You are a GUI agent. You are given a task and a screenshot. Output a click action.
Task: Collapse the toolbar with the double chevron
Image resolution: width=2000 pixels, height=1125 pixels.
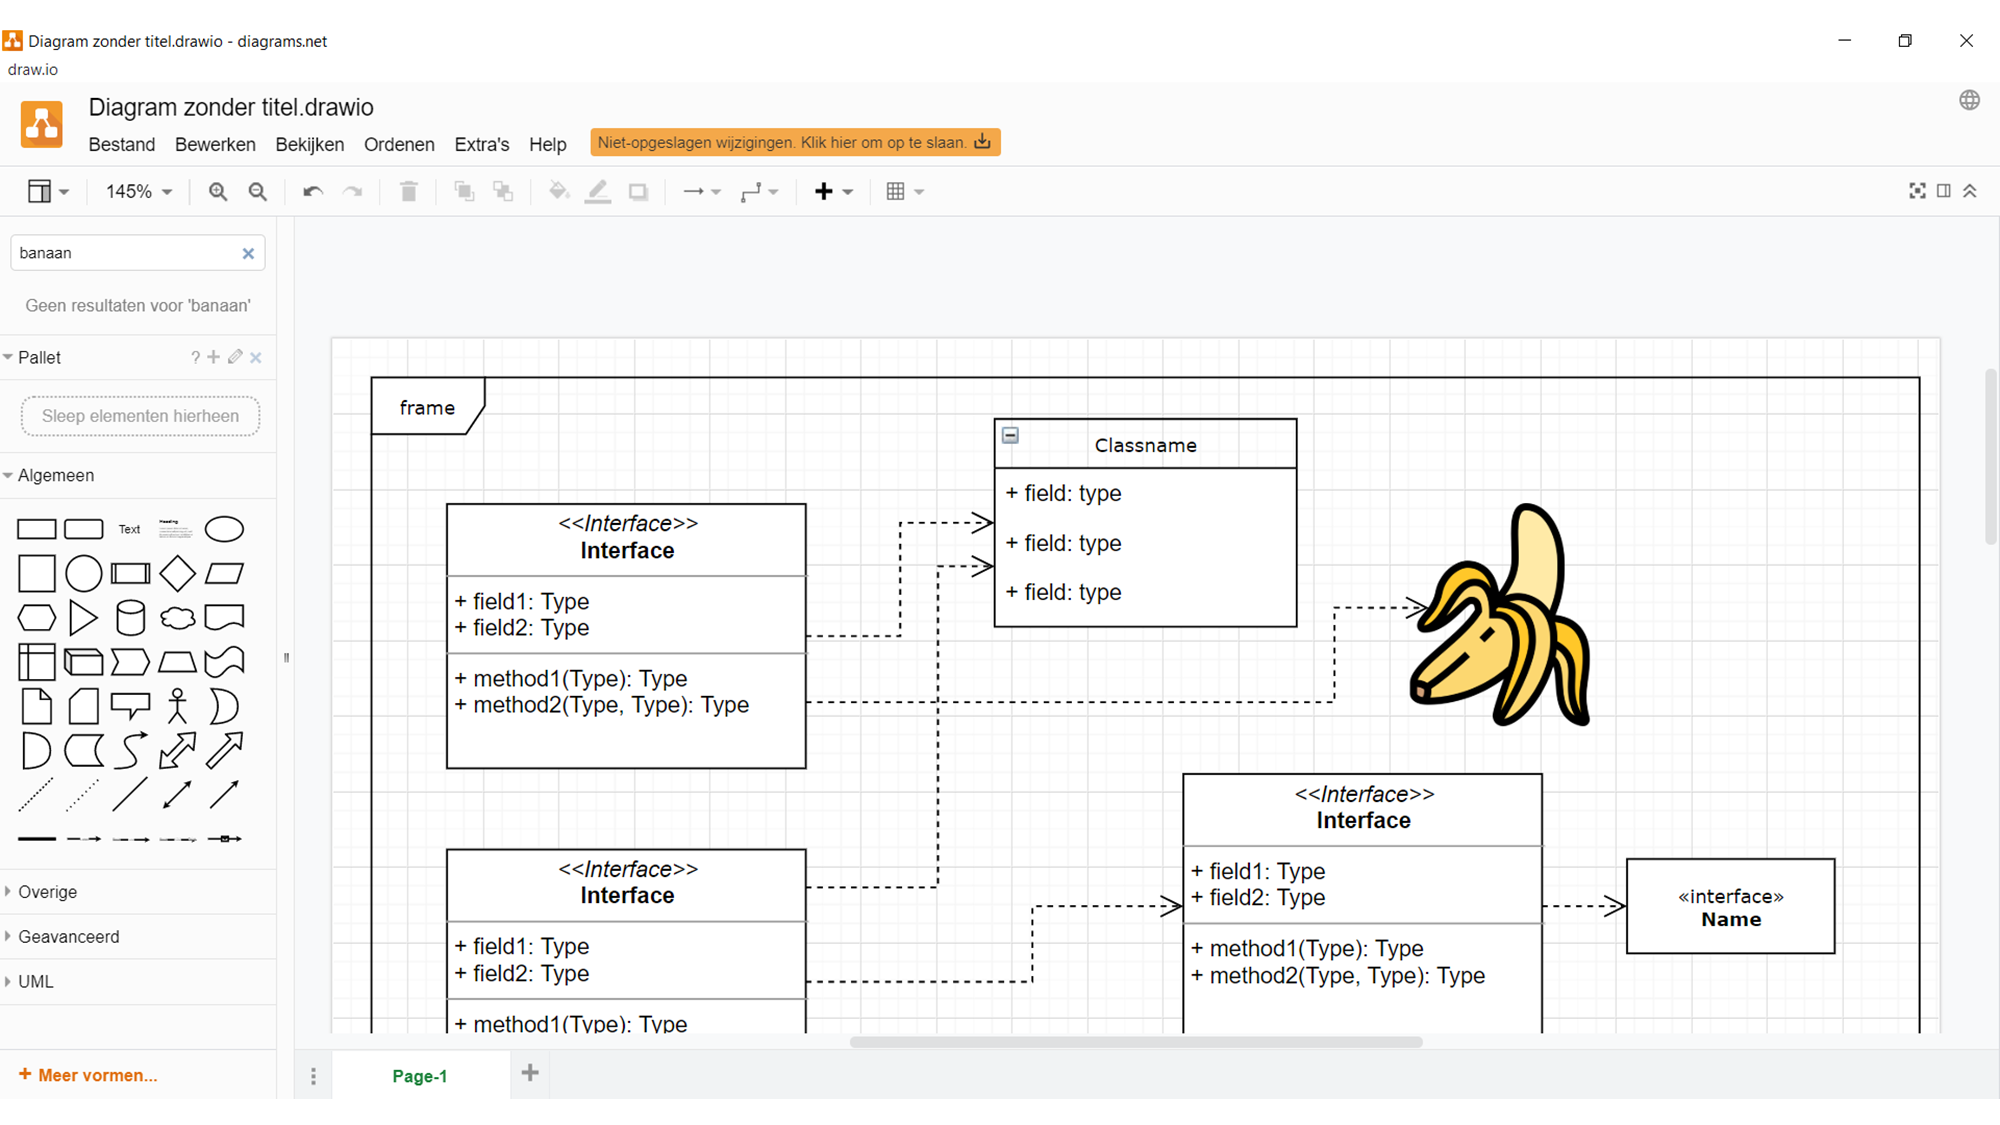pyautogui.click(x=1970, y=191)
